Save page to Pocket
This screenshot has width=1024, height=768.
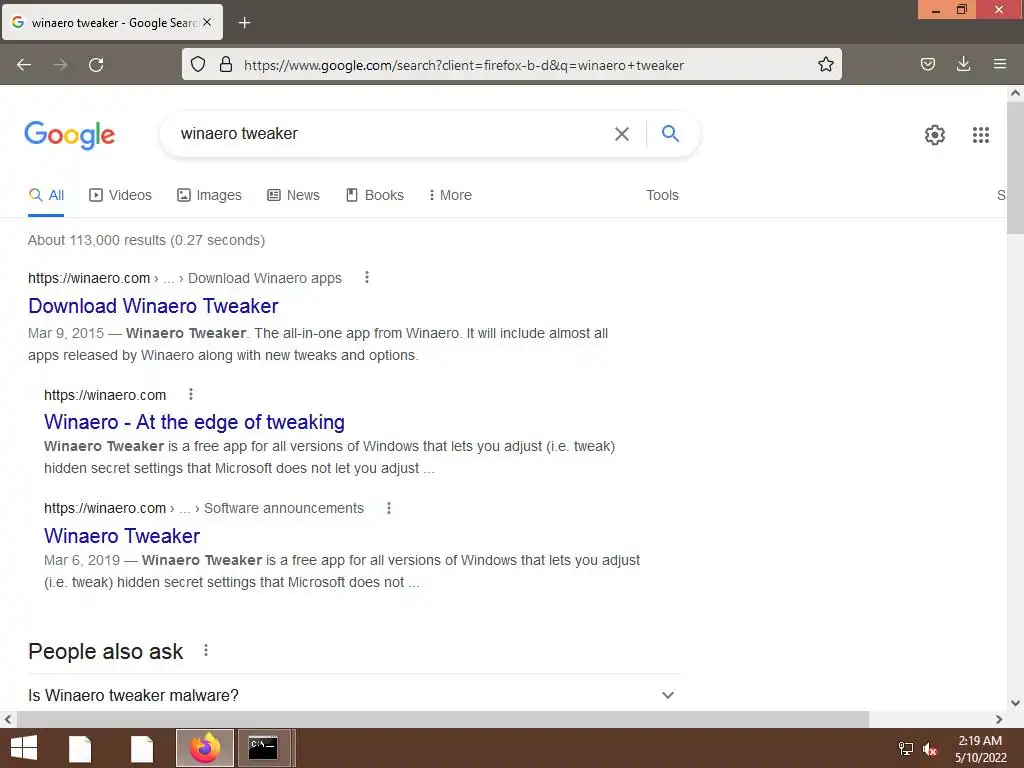point(927,64)
